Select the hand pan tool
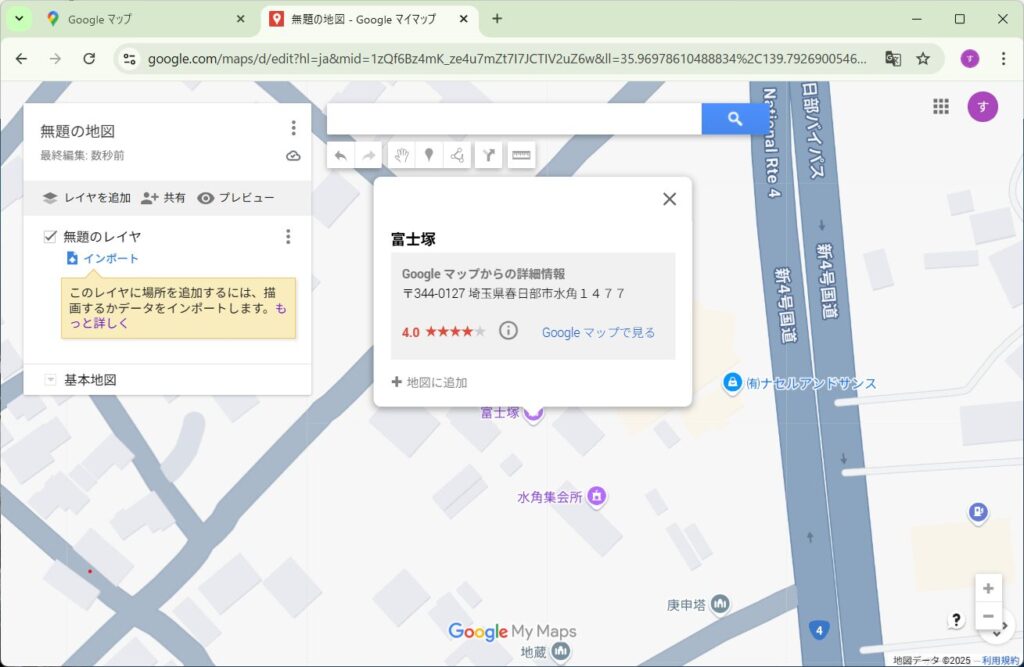 [401, 155]
